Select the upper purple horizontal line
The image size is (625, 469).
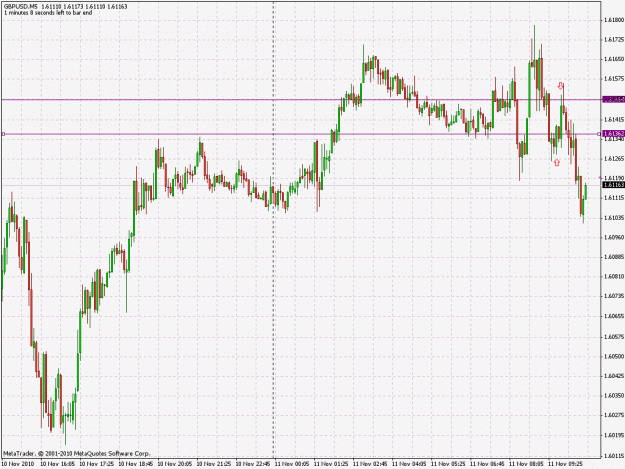[301, 100]
